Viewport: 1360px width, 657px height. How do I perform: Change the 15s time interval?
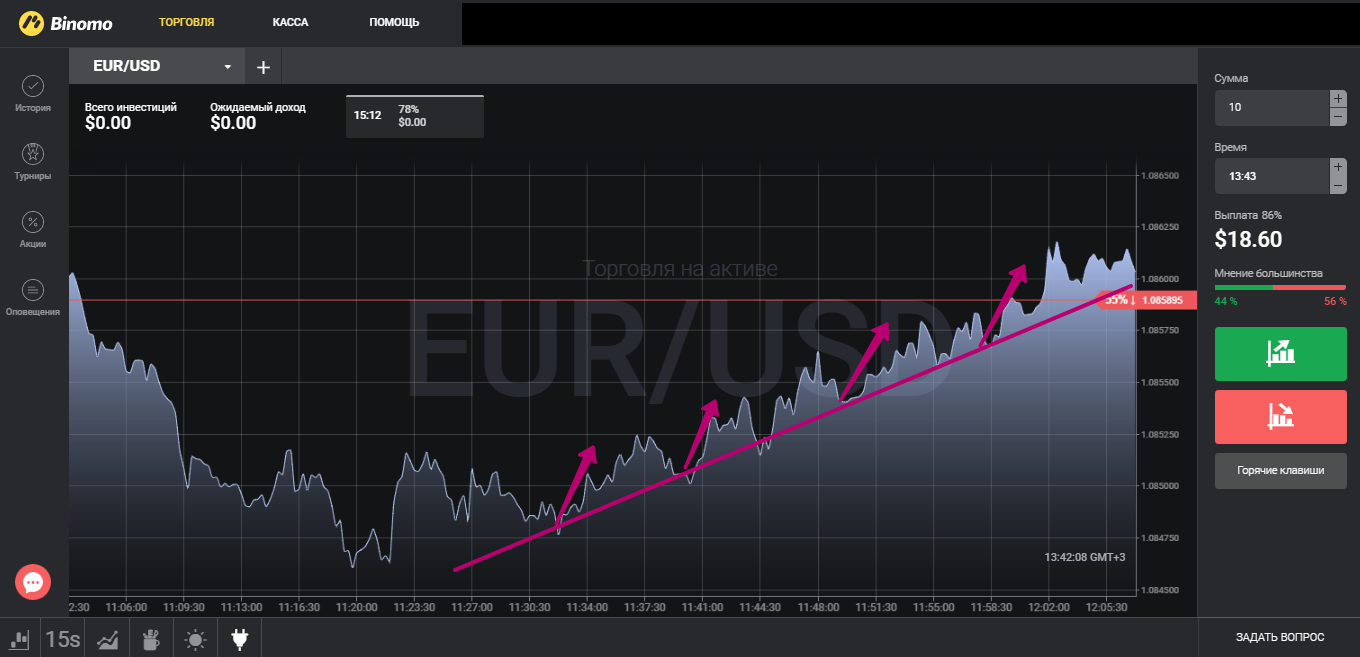pos(63,639)
